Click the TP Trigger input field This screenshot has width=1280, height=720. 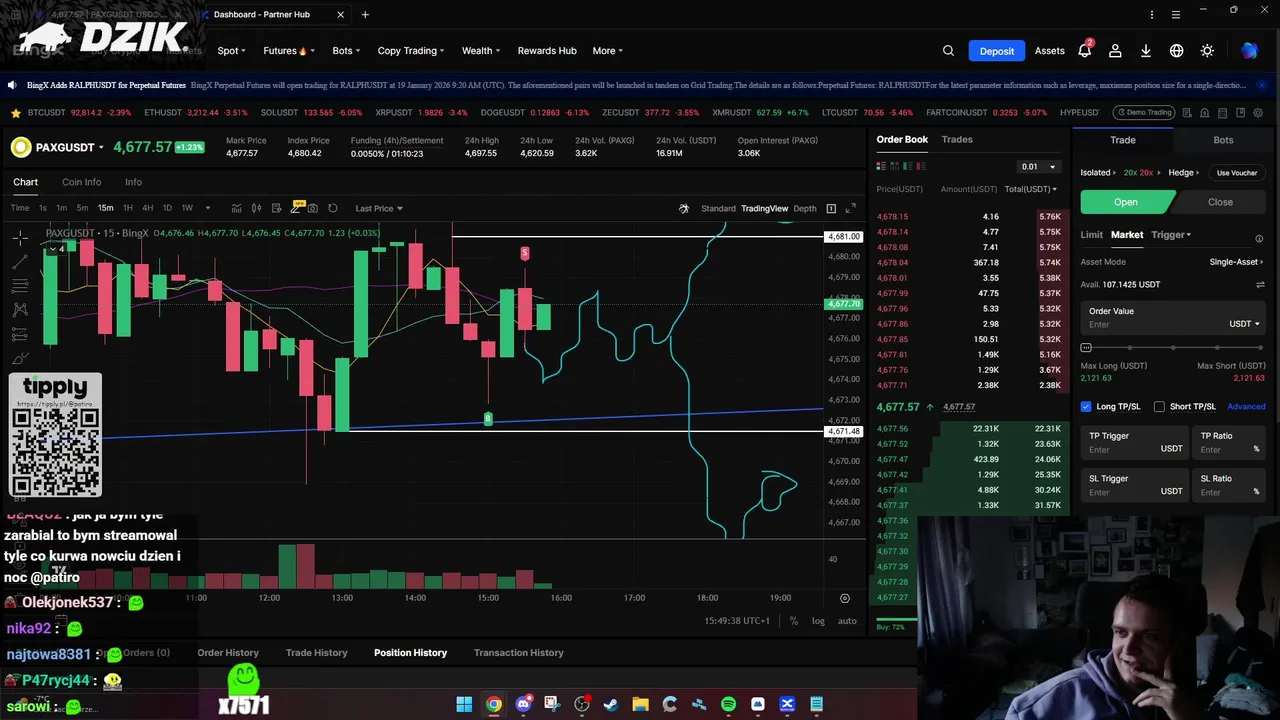(x=1135, y=443)
